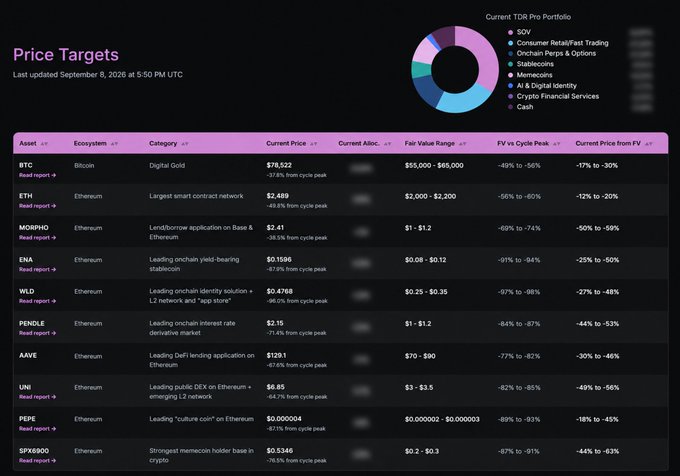Click AAVE fair value $70 - $90

pyautogui.click(x=420, y=356)
